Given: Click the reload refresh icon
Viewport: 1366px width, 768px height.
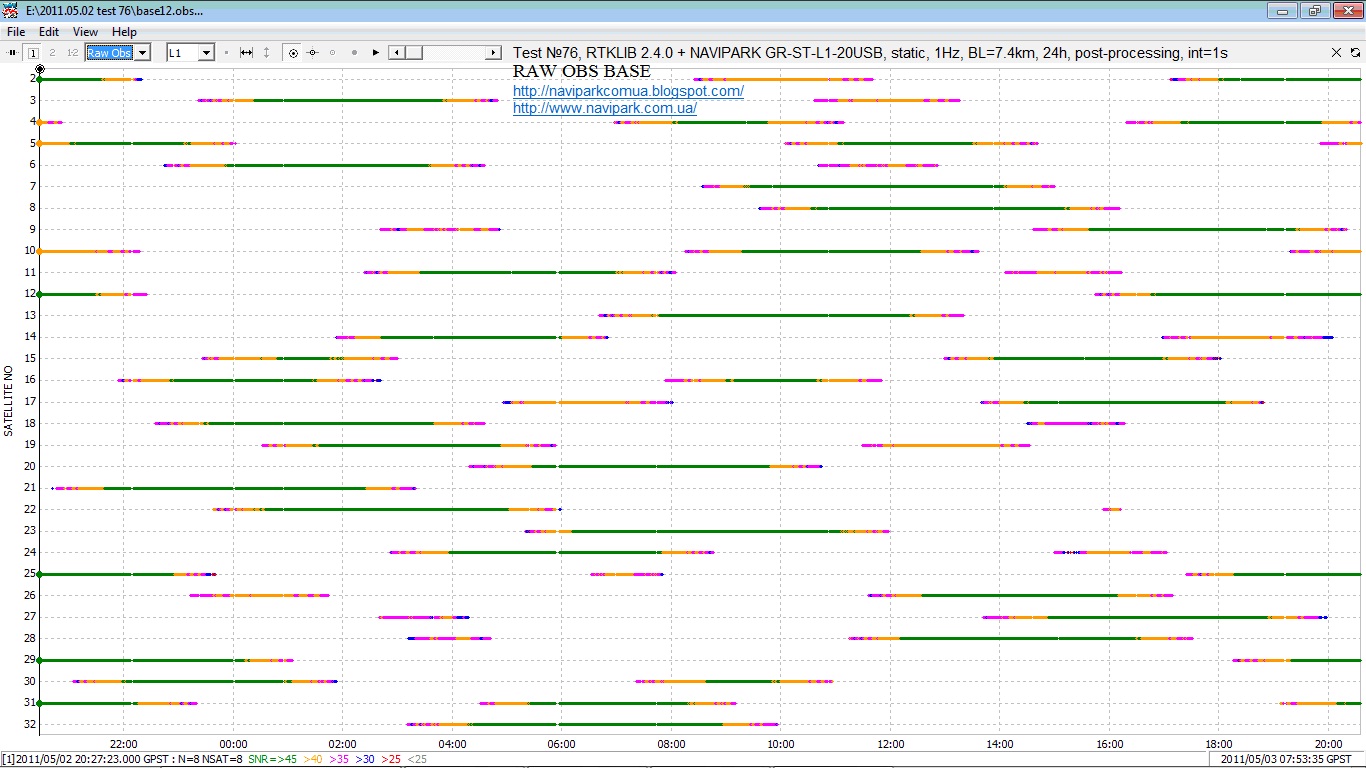Looking at the screenshot, I should click(x=1355, y=52).
